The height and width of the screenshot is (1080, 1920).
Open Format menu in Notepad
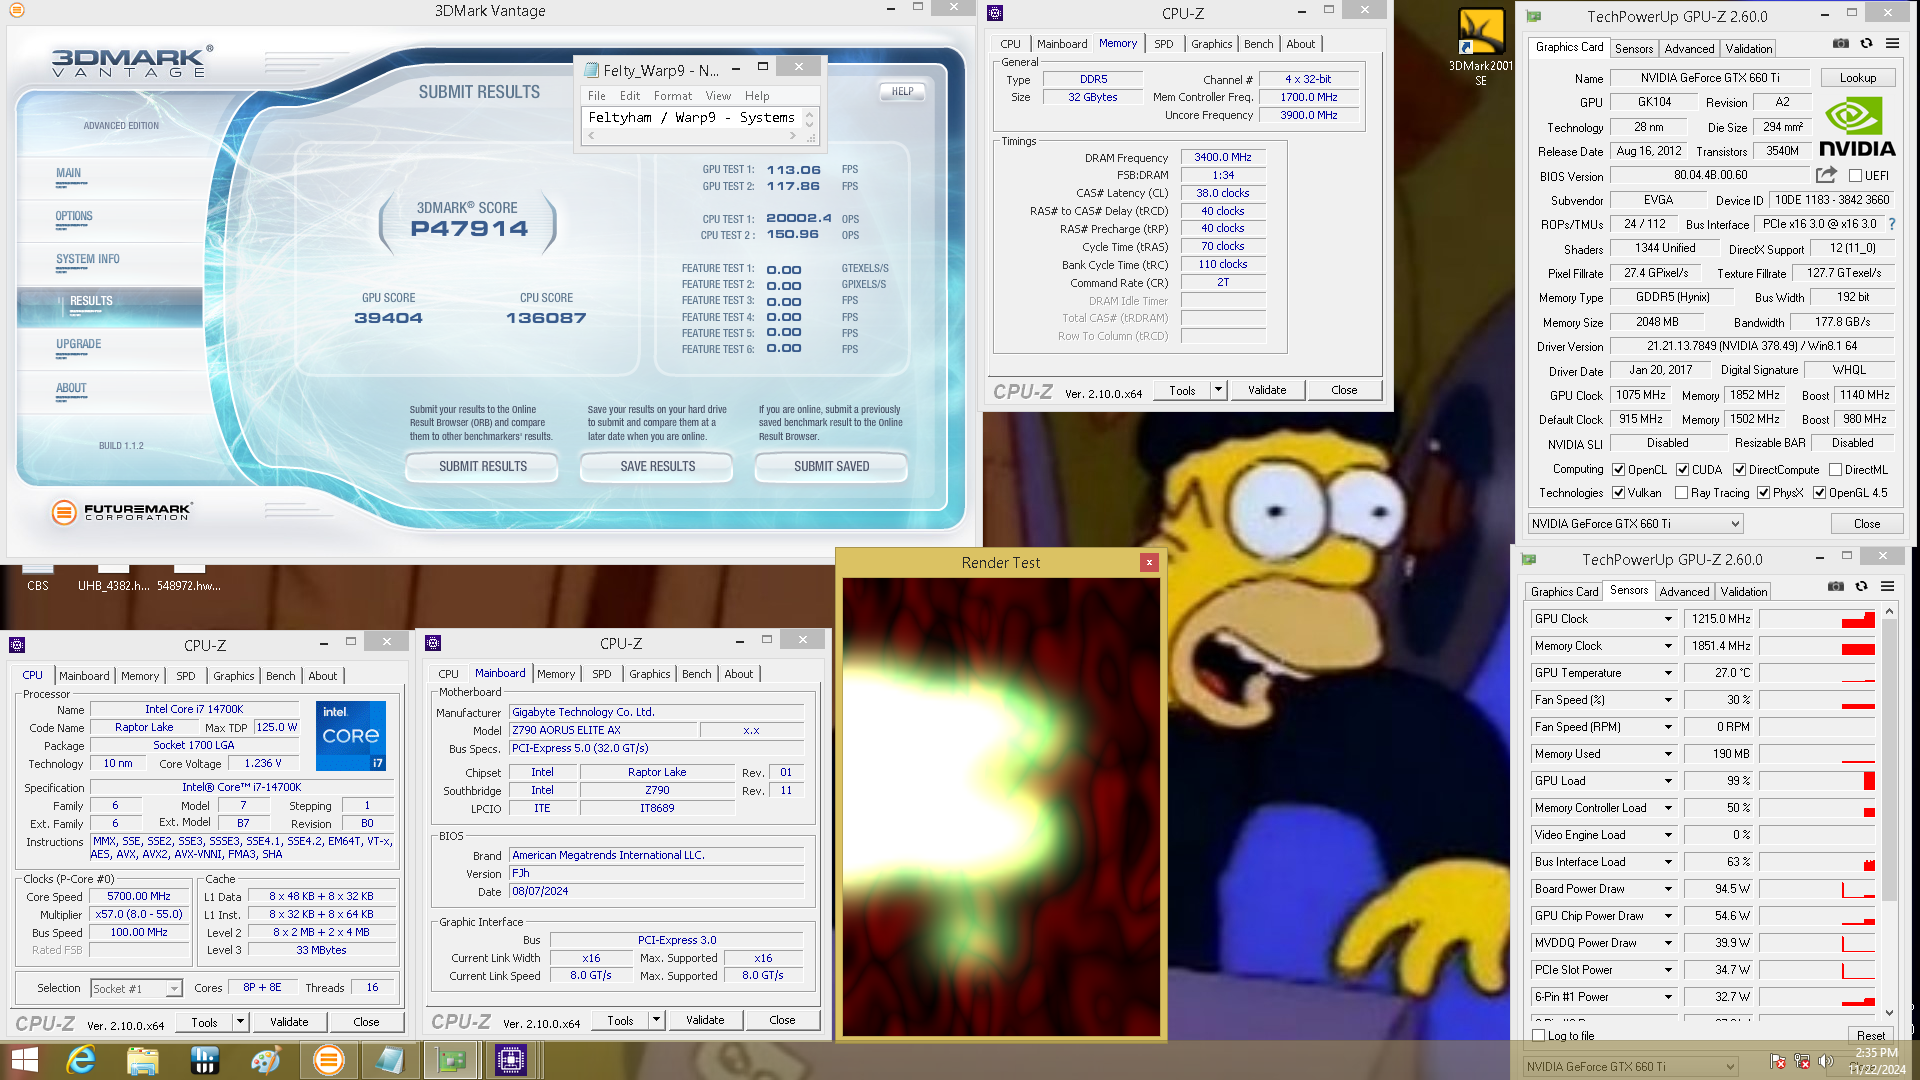(x=672, y=96)
